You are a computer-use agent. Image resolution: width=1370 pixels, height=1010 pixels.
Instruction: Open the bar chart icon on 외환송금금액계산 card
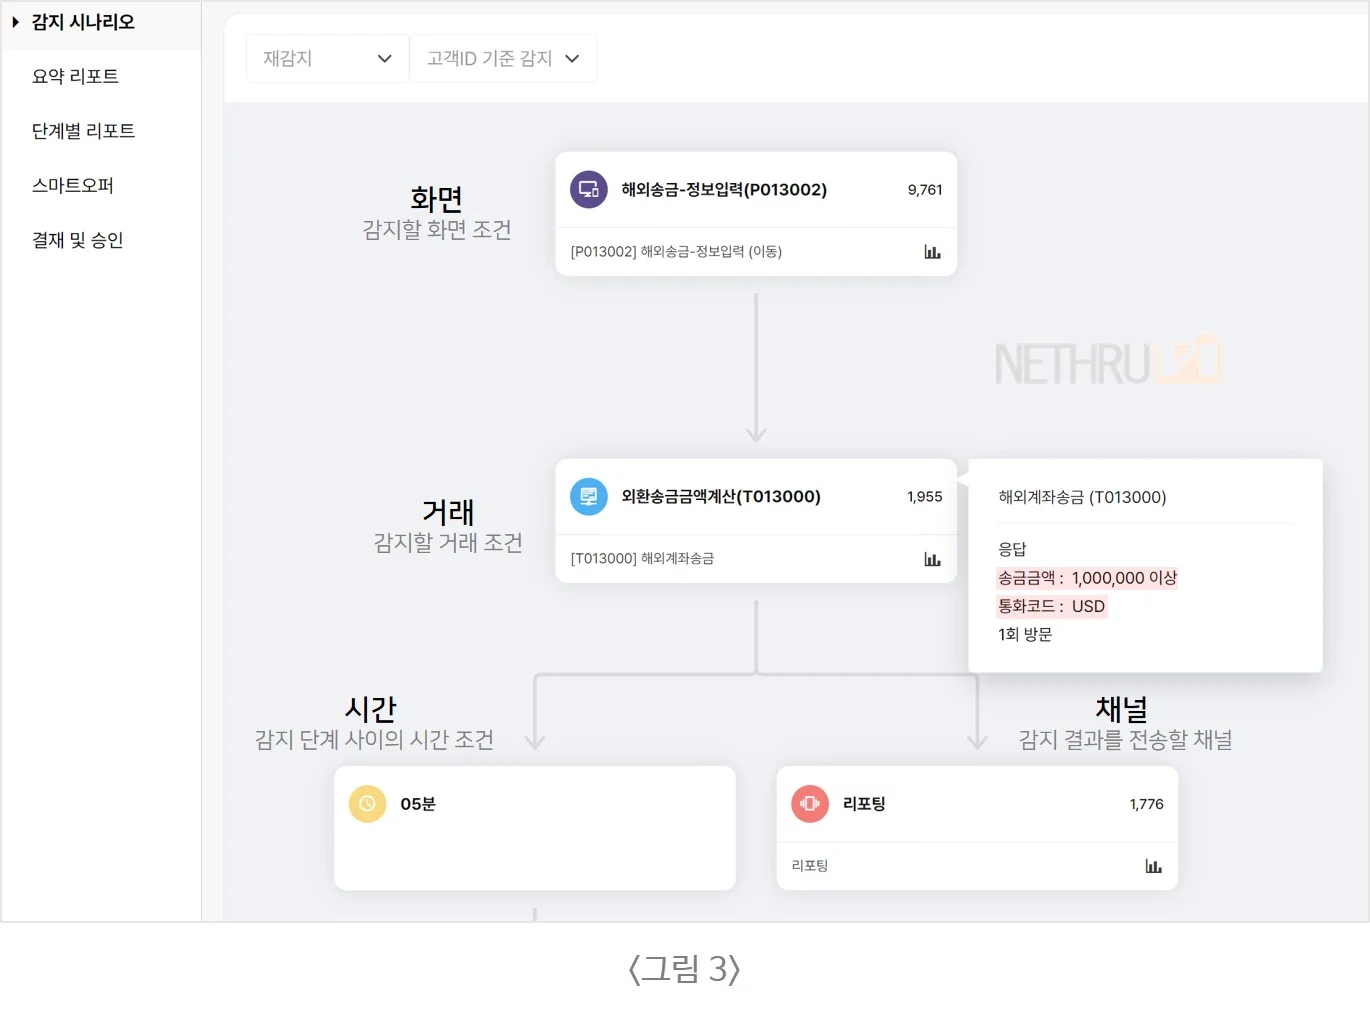coord(932,559)
